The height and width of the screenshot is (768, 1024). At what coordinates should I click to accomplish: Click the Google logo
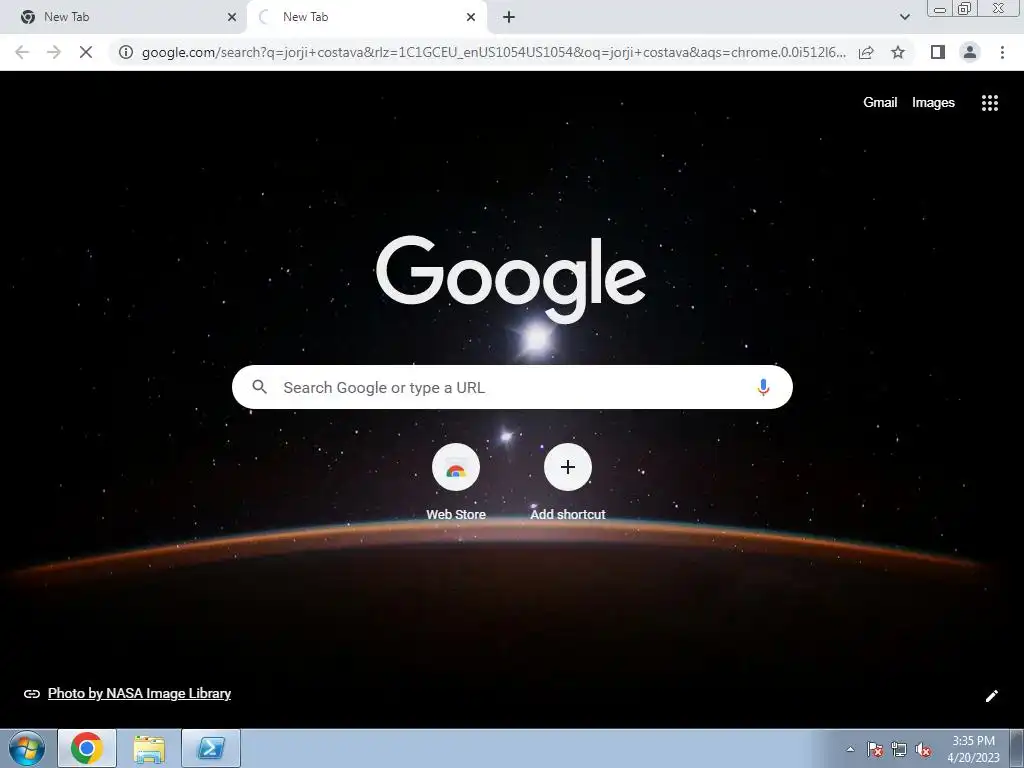[511, 279]
